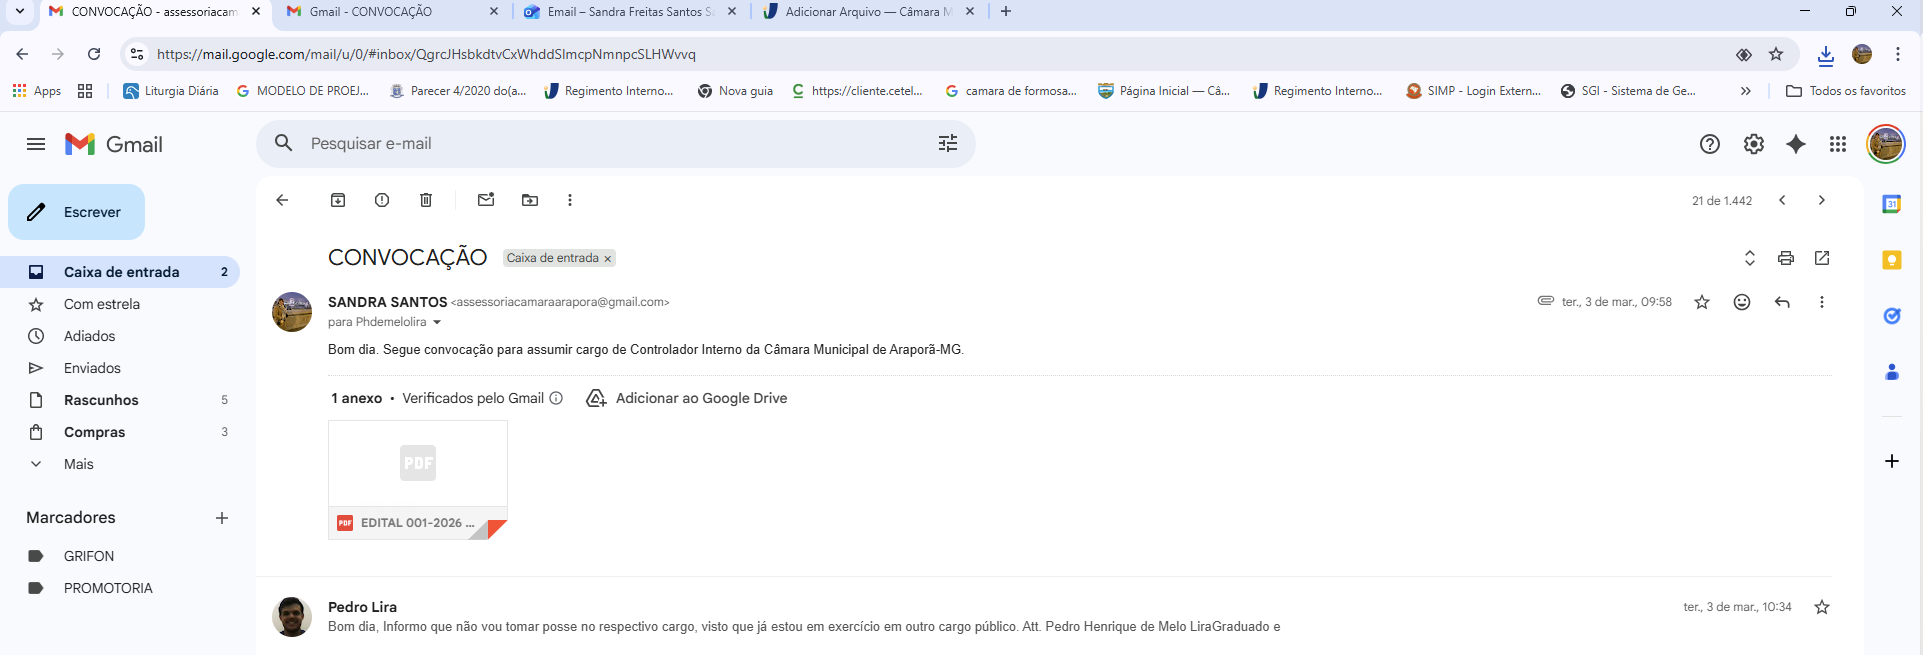1923x655 pixels.
Task: Toggle the Gmail main menu sidebar
Action: pos(36,144)
